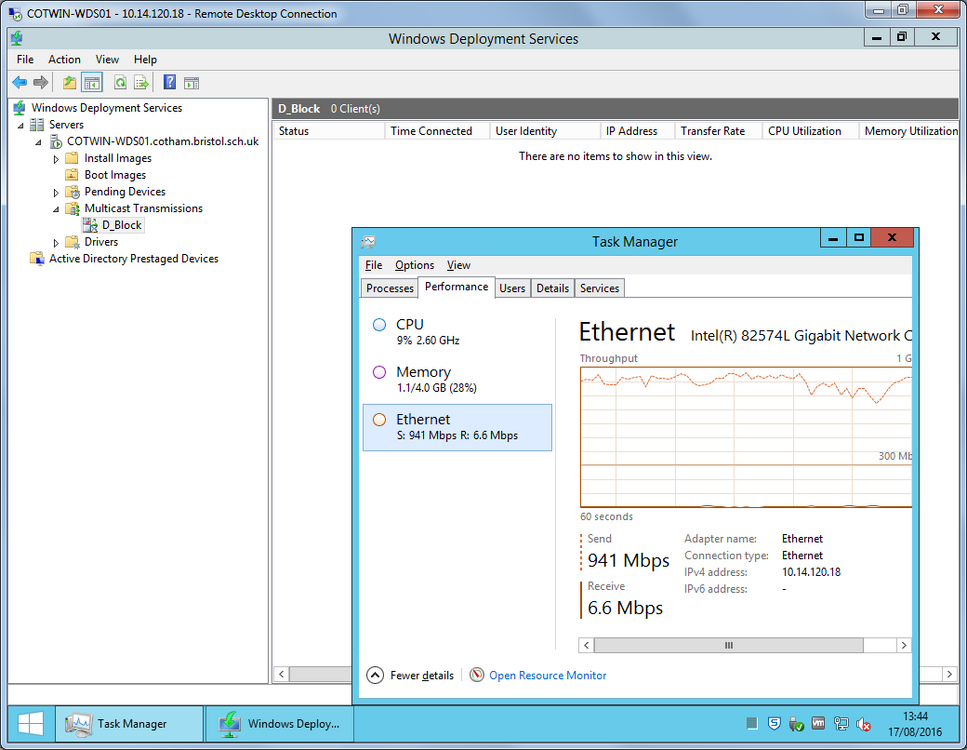Select the Multicast Transmissions node
Viewport: 967px width, 750px height.
click(x=143, y=208)
